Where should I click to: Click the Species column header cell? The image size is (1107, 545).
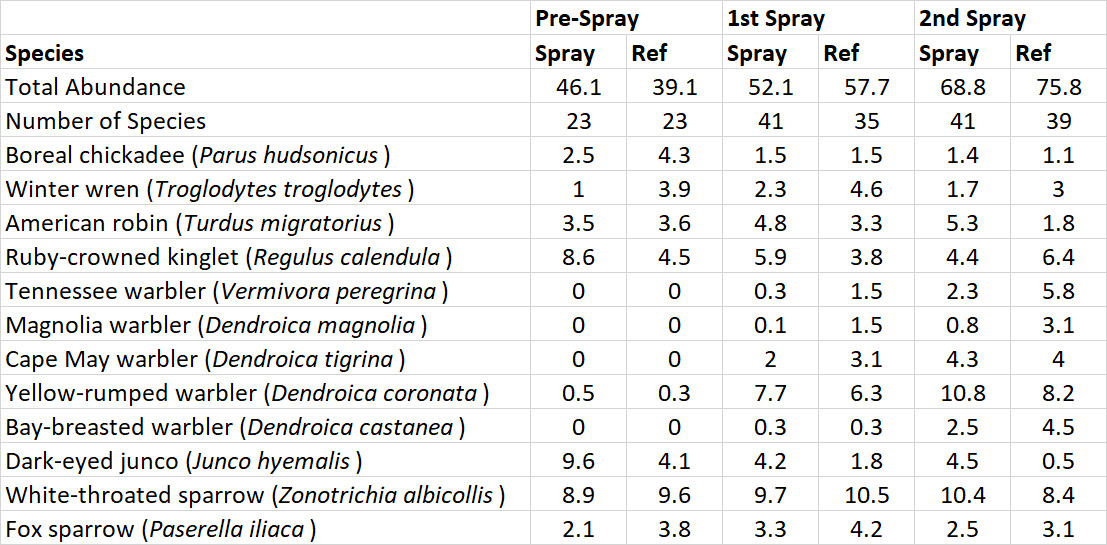(x=45, y=53)
